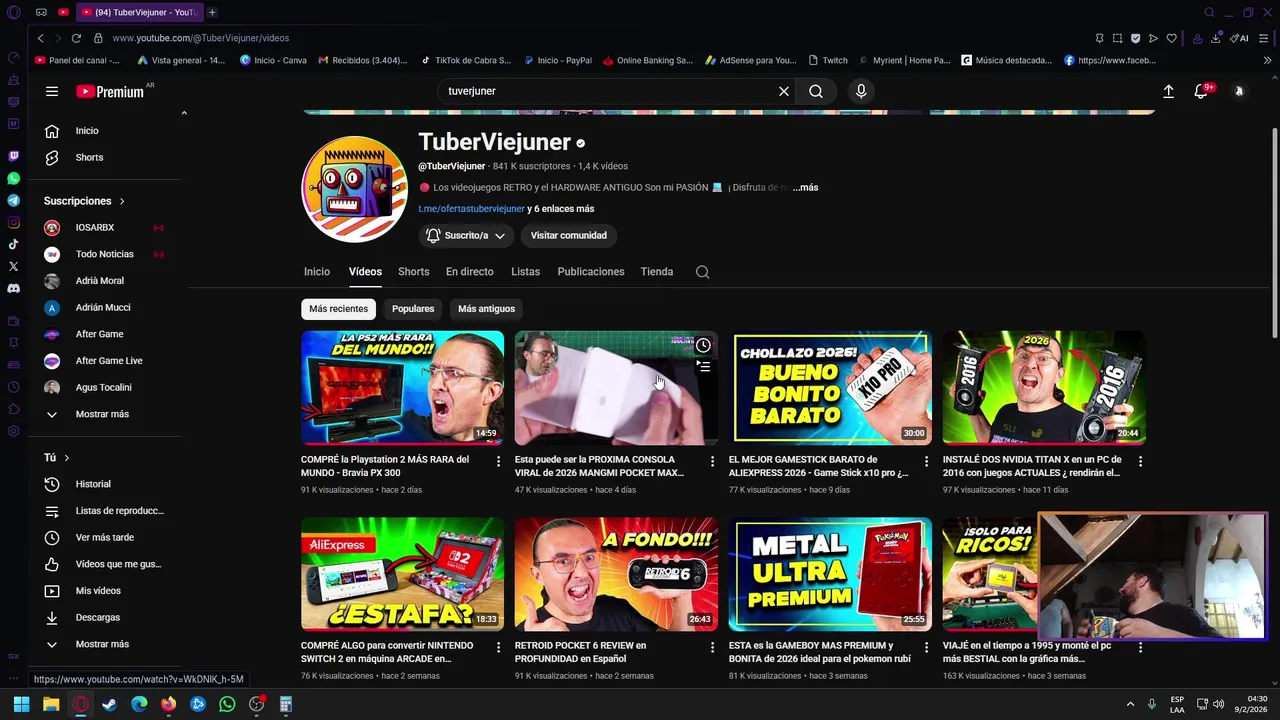Open options menu for Playstation 2 MÁS RARA video
This screenshot has height=720, width=1280.
pyautogui.click(x=498, y=461)
